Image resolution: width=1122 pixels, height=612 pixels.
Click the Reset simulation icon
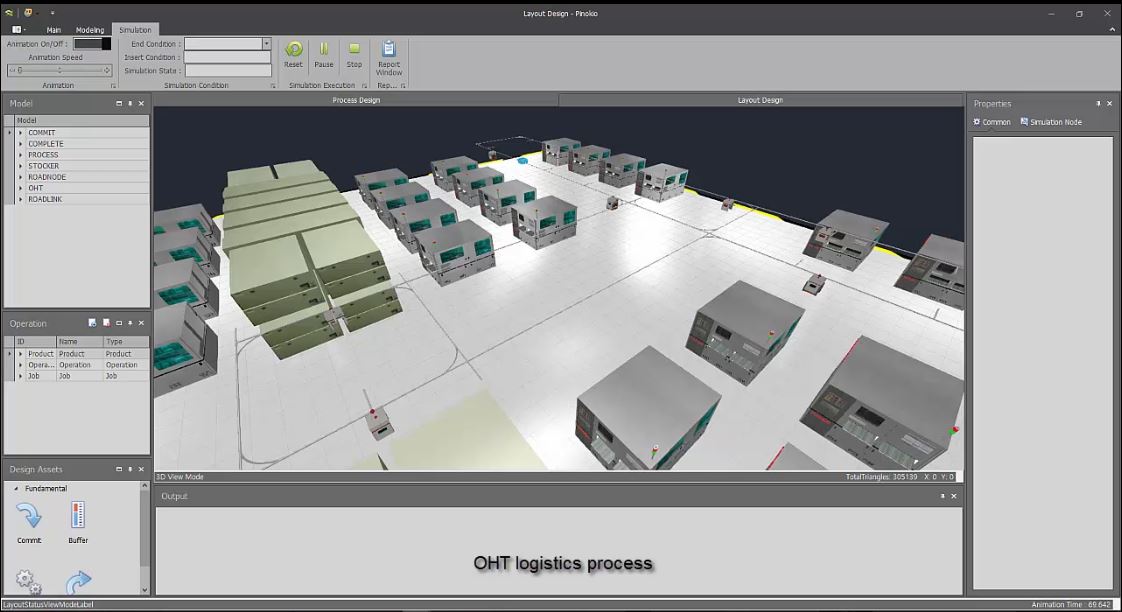coord(293,49)
